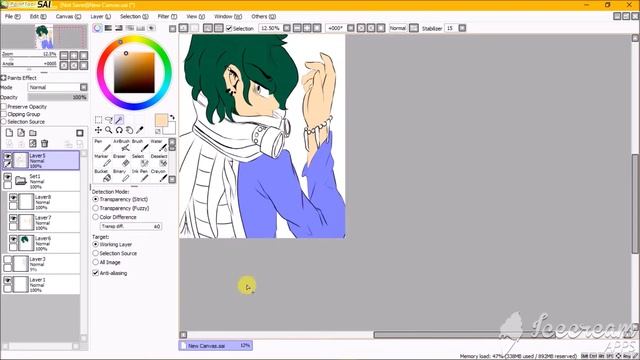This screenshot has height=360, width=640.
Task: Hide Layer1 using its eye icon
Action: pos(7,281)
